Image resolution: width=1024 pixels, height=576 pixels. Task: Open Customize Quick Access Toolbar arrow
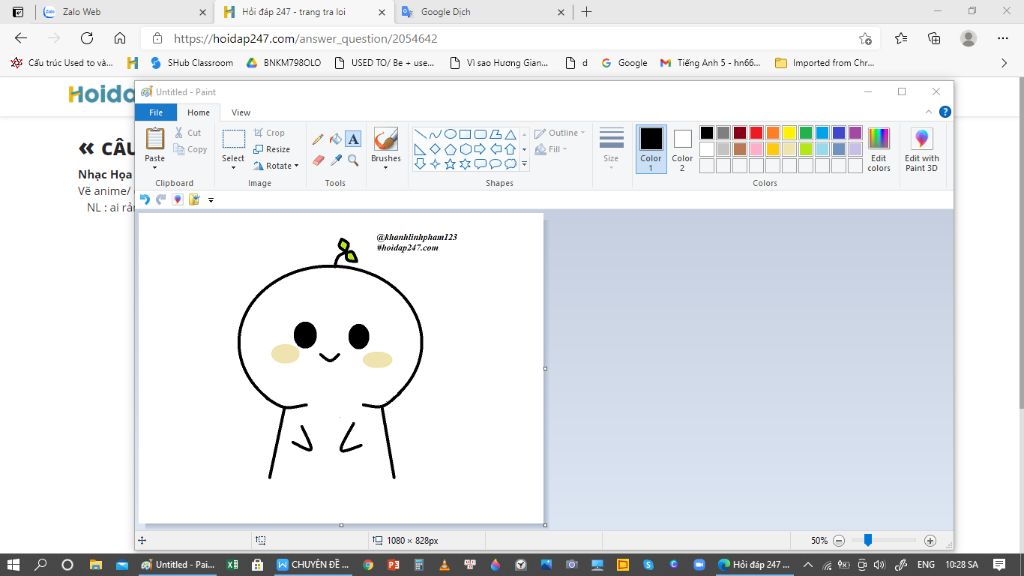211,200
